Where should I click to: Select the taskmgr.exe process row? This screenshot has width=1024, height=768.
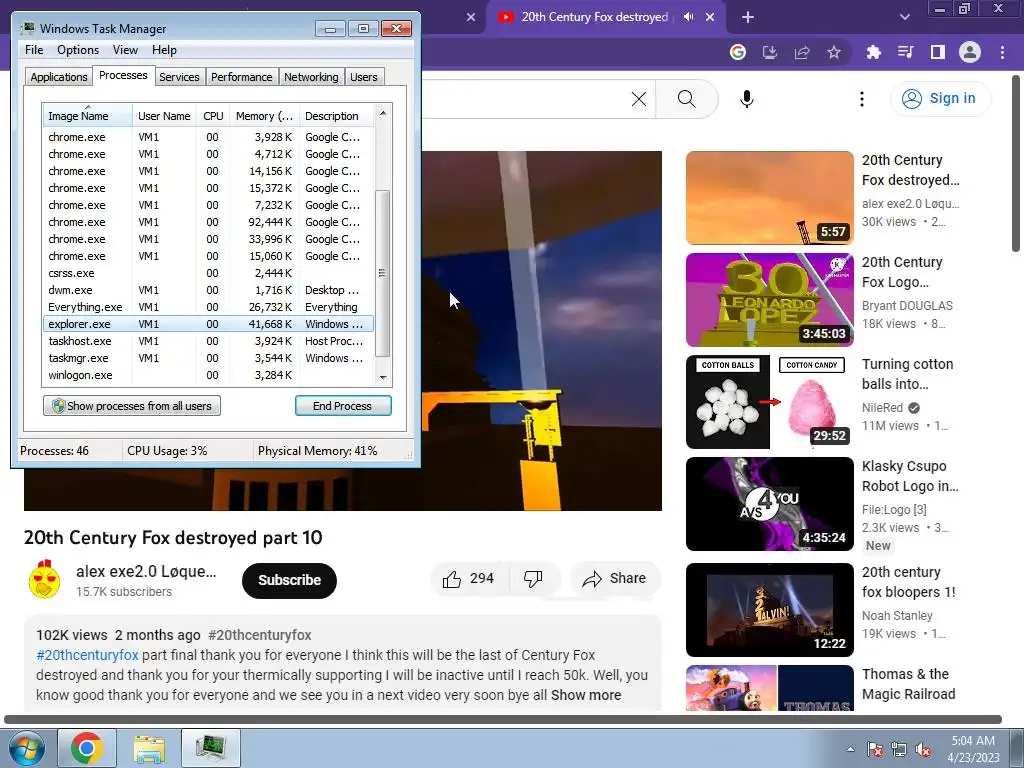pyautogui.click(x=208, y=358)
